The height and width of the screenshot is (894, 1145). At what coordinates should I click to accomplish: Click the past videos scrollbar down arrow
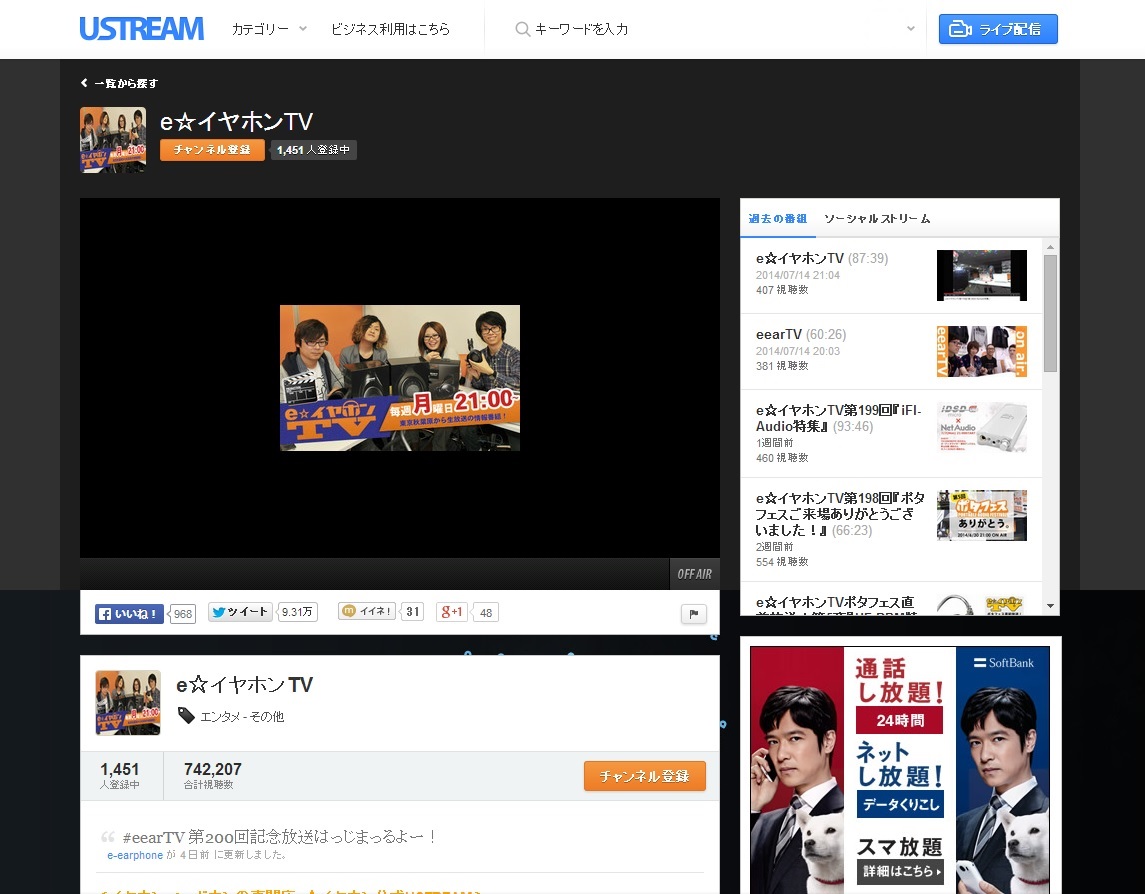point(1050,605)
